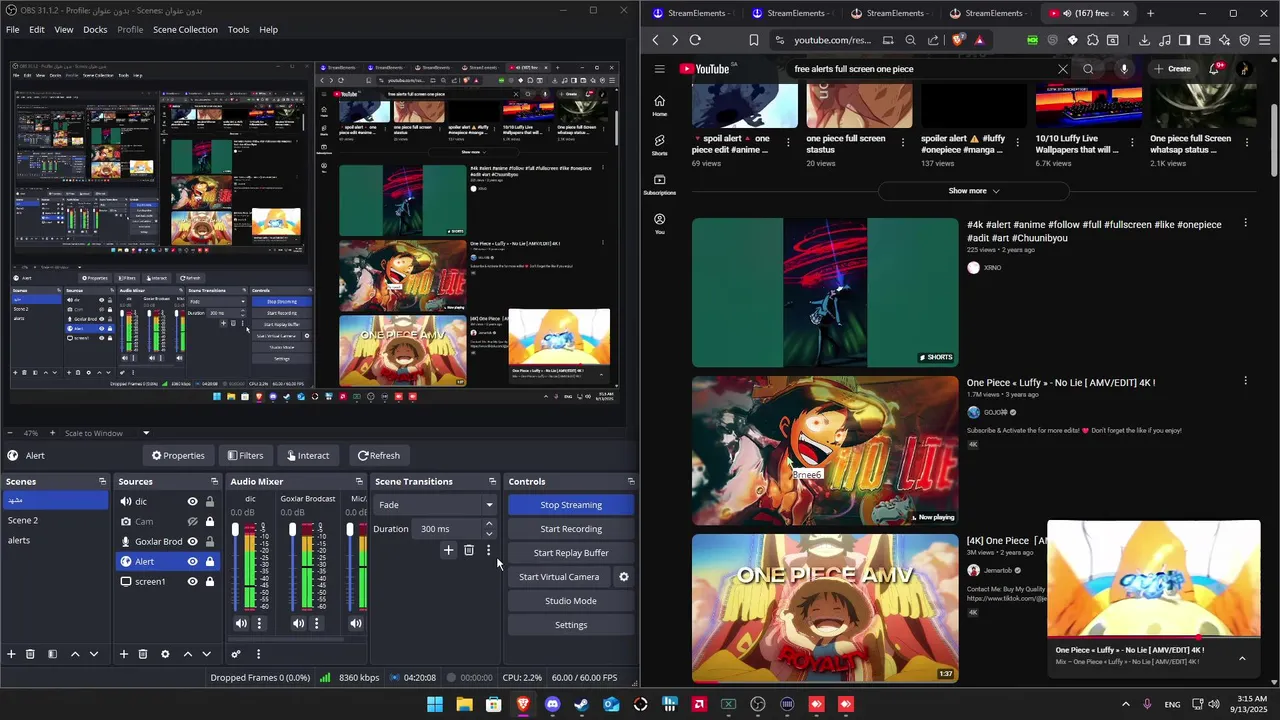The image size is (1280, 720).
Task: Open Virtual Camera settings gear
Action: click(x=624, y=577)
